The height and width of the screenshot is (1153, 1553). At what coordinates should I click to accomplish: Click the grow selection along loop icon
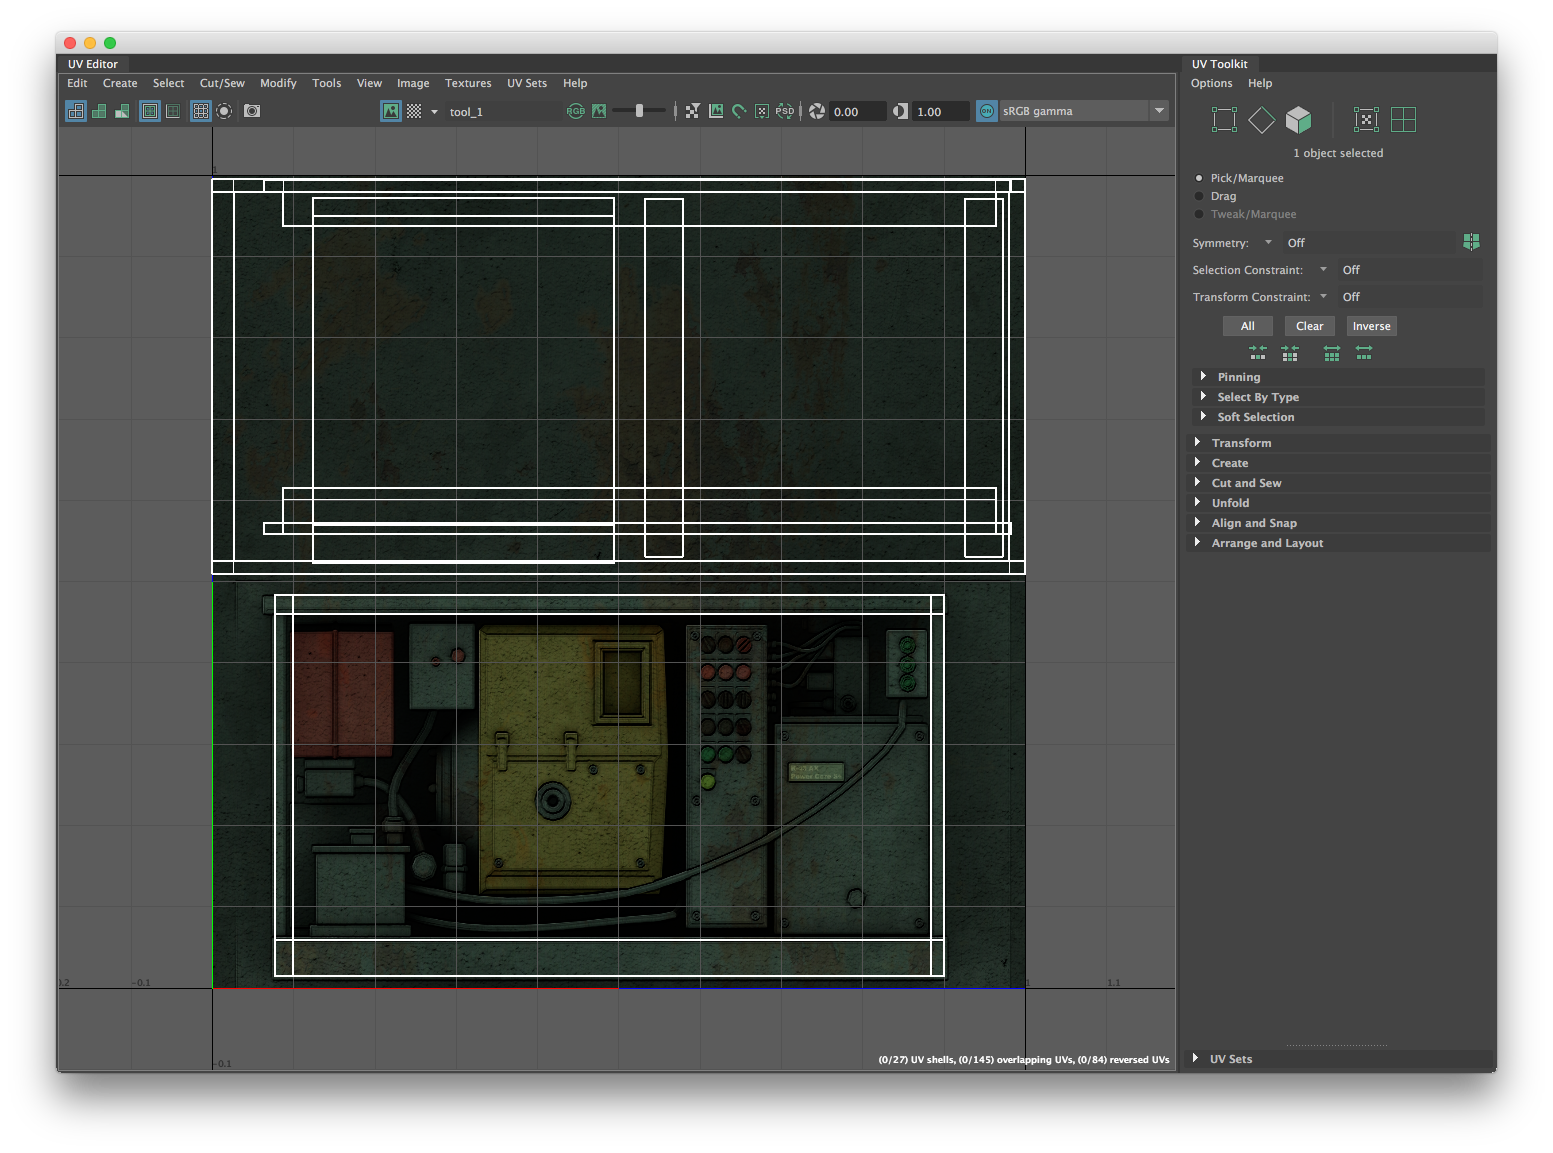pyautogui.click(x=1364, y=353)
